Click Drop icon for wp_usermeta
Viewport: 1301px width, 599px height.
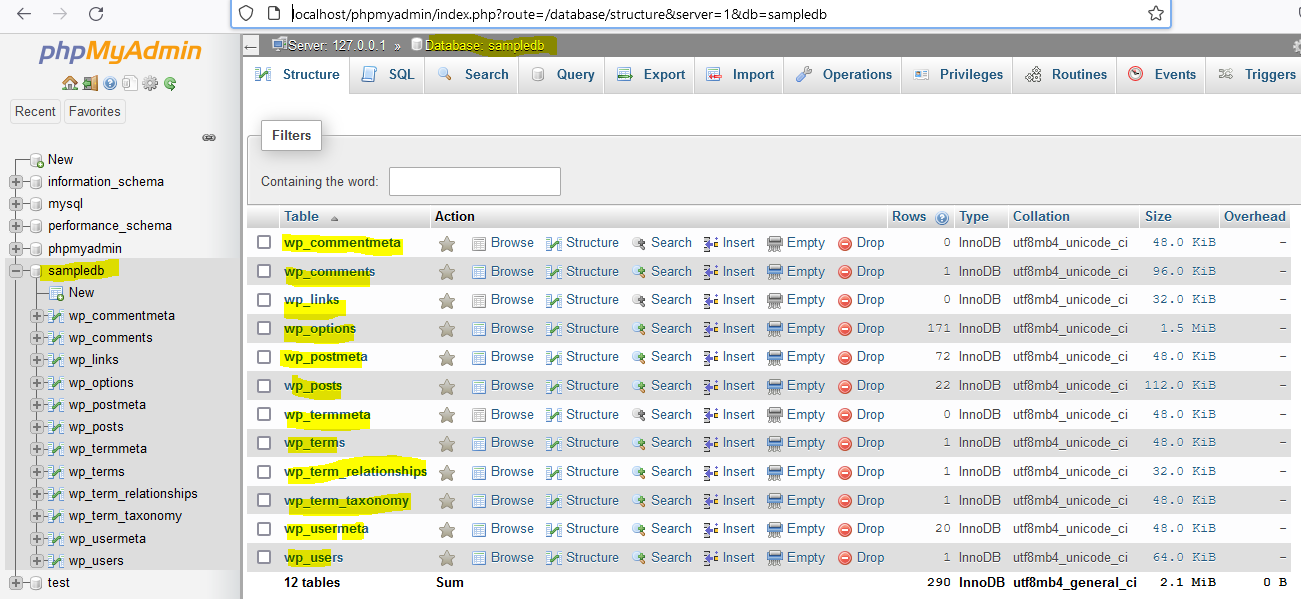pos(845,529)
